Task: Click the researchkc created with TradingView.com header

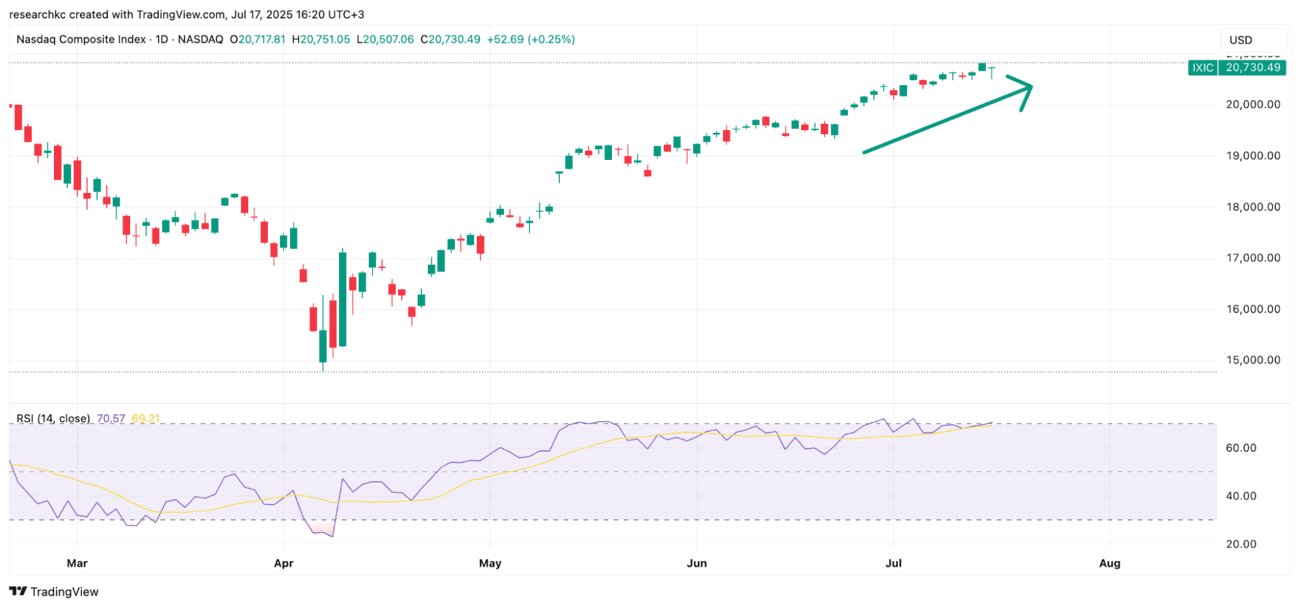Action: point(185,17)
